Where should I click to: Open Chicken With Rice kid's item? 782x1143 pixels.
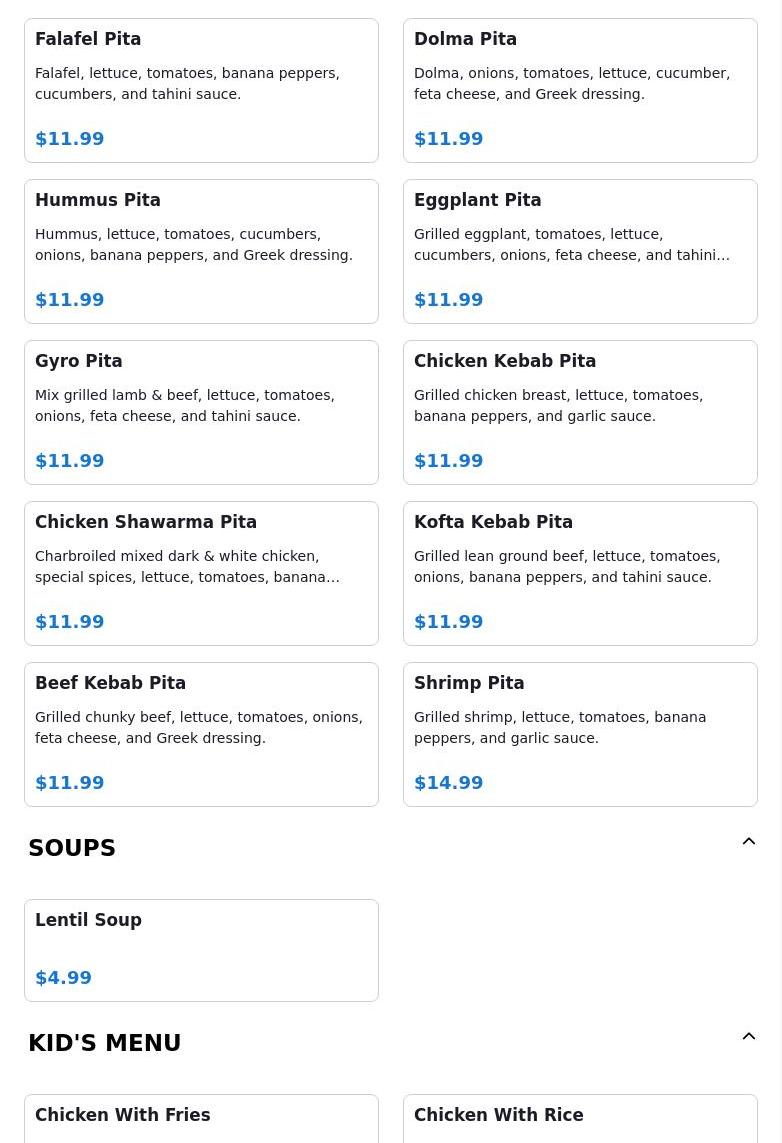click(580, 1118)
